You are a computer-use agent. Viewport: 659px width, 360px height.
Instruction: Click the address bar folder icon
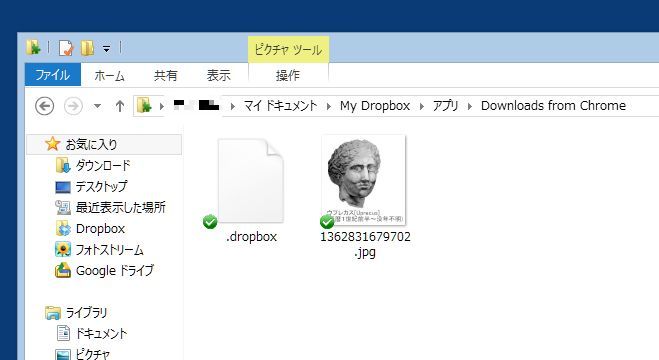coord(144,105)
